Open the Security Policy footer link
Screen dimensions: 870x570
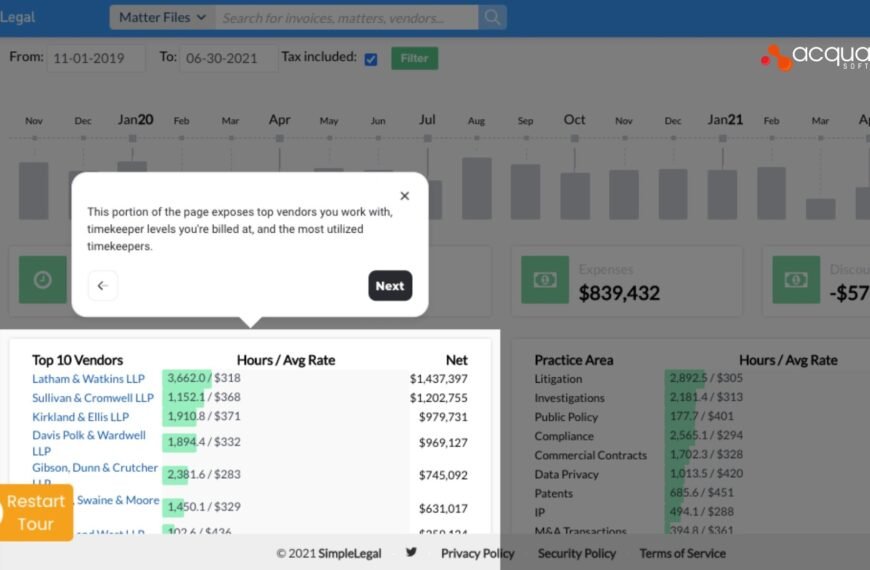[x=576, y=553]
